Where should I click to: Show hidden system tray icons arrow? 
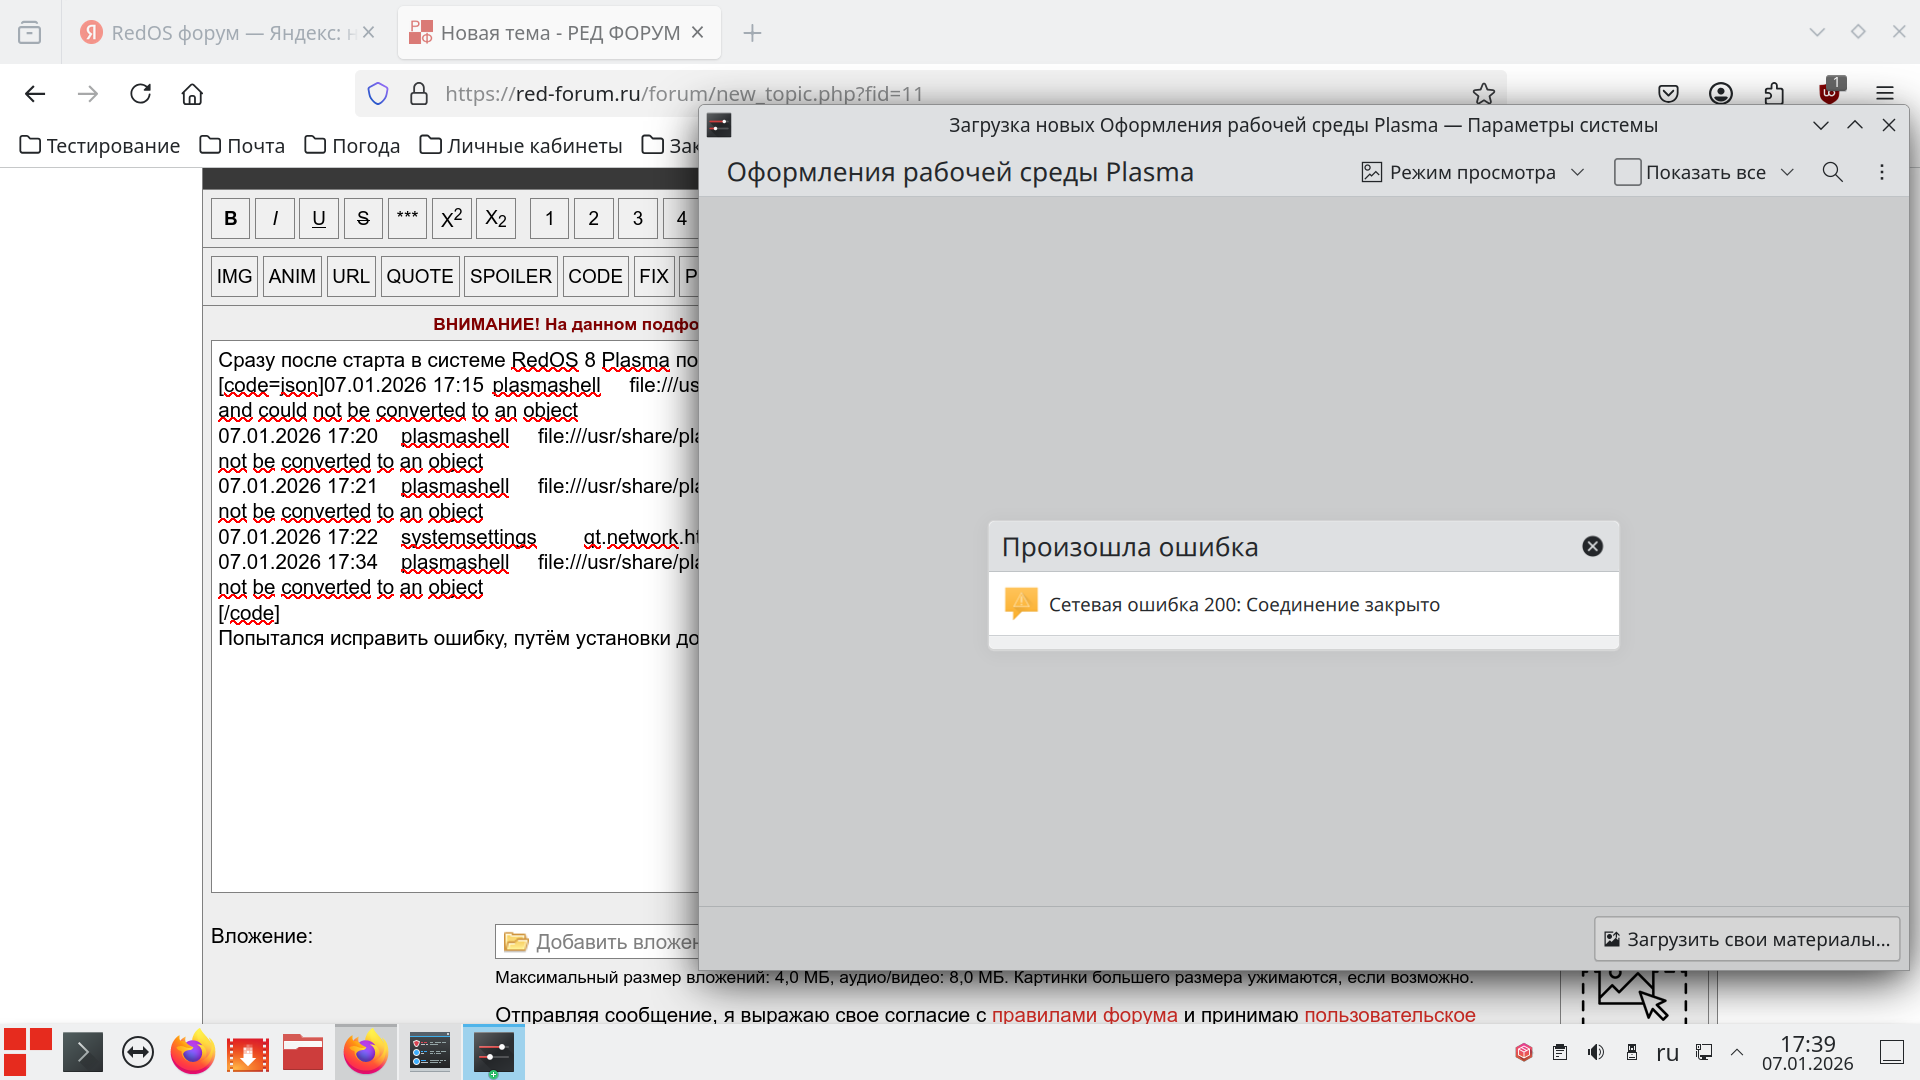click(x=1737, y=1052)
